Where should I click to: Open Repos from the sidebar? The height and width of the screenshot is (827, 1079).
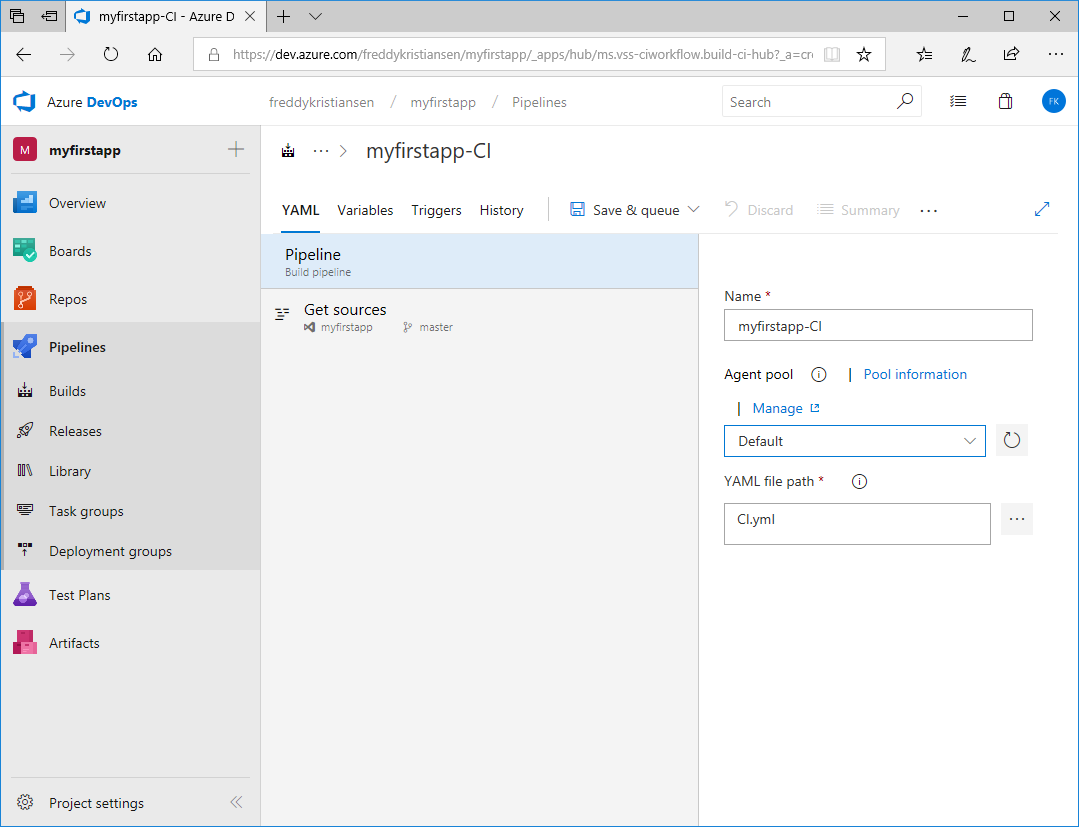(68, 299)
